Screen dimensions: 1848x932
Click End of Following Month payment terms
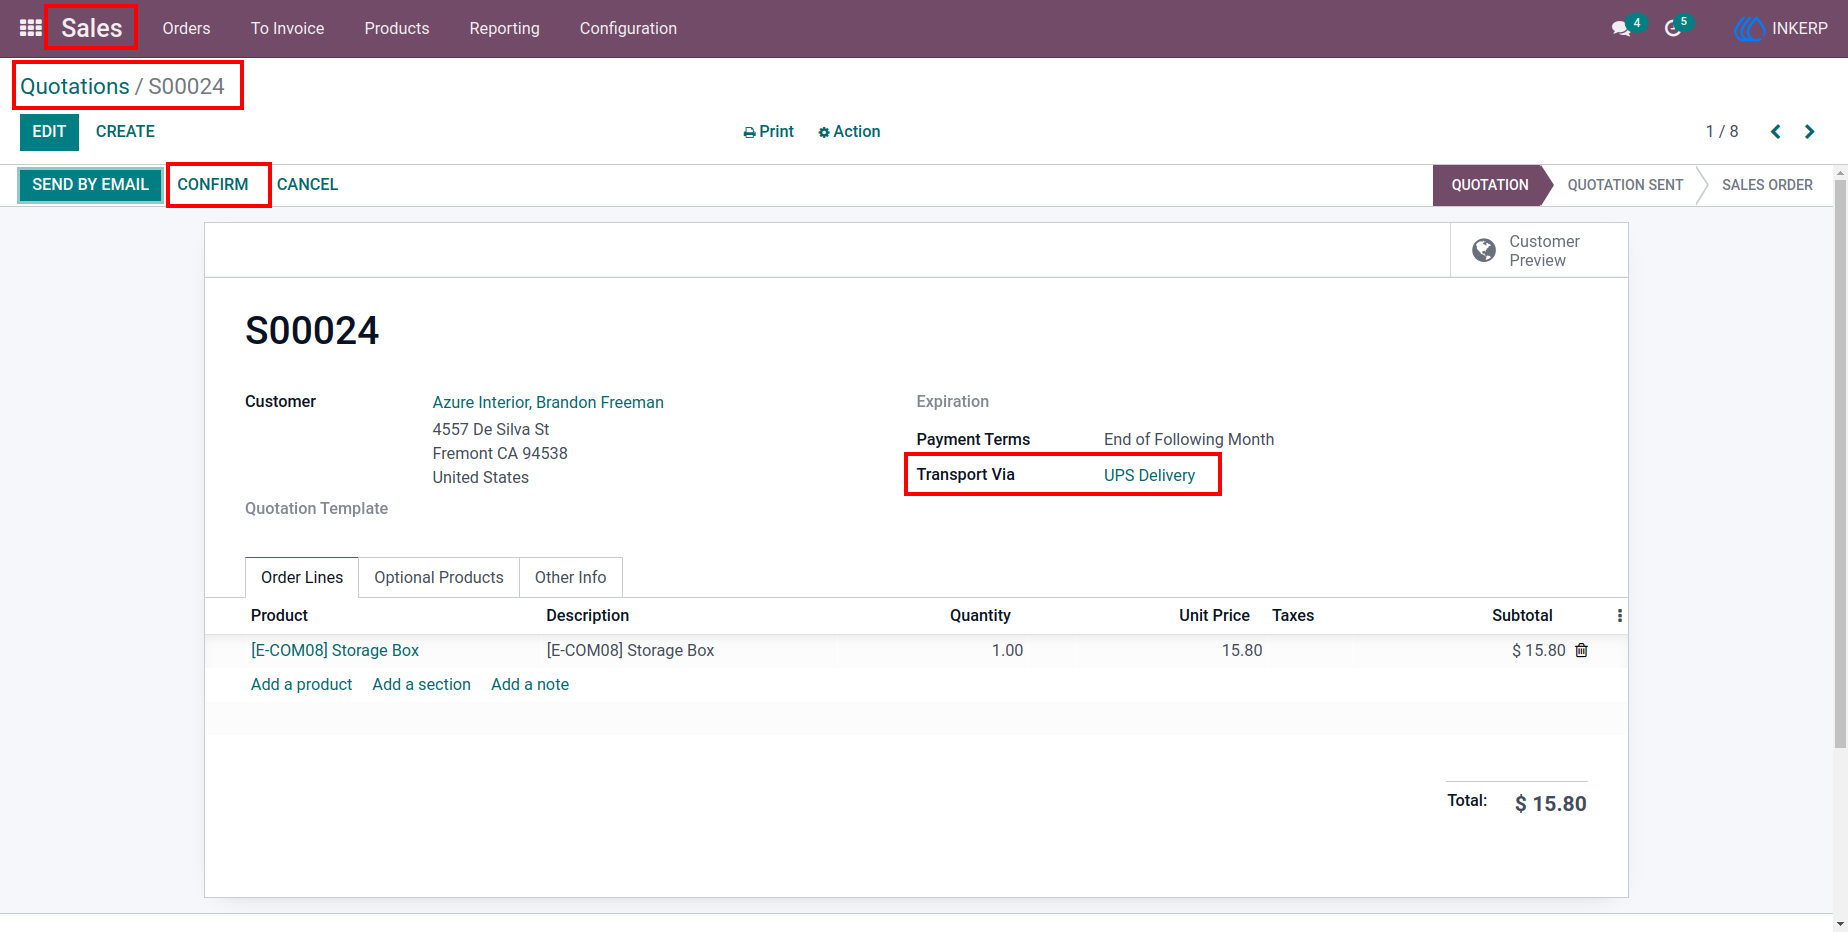click(1189, 439)
